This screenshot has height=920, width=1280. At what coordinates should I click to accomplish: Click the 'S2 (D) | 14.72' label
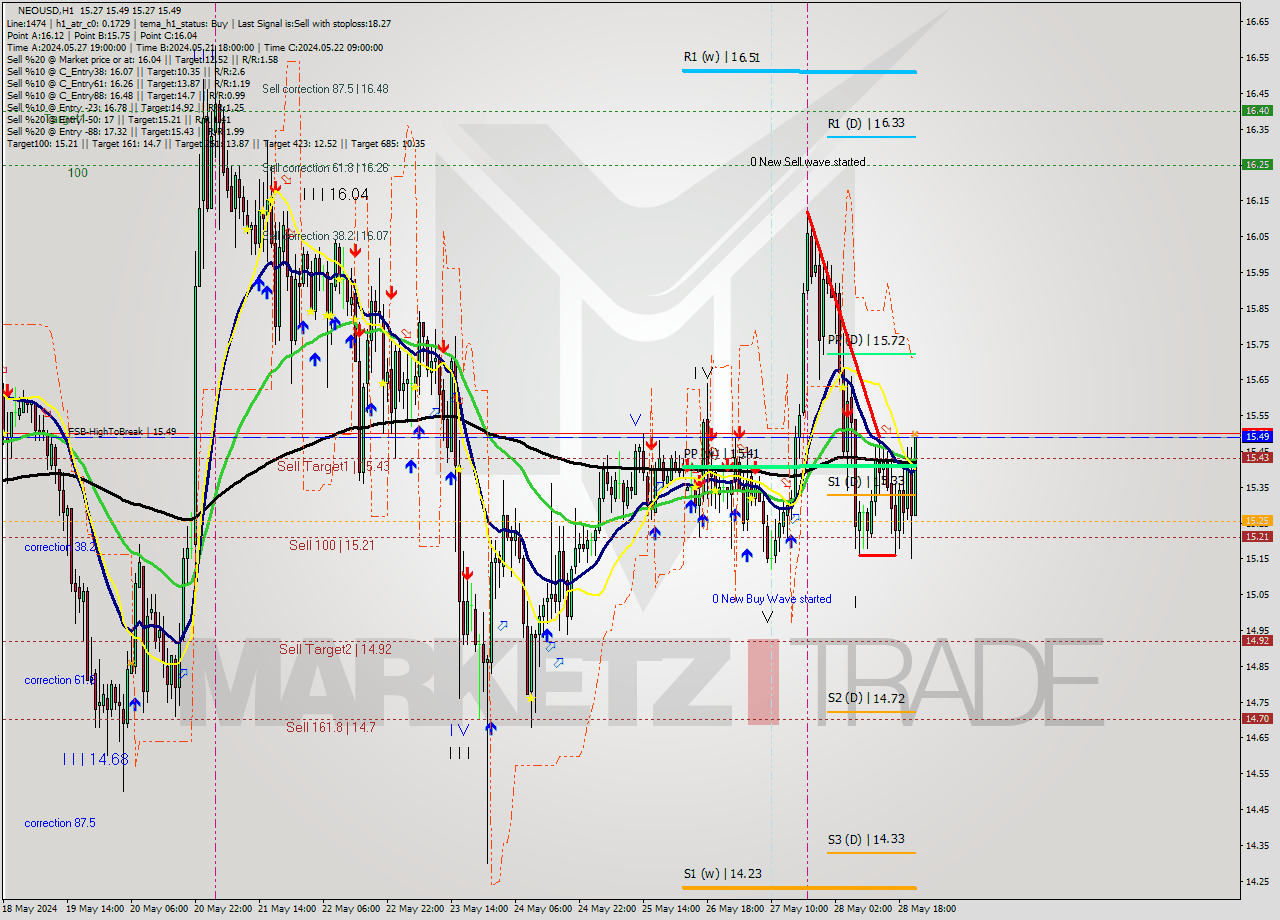coord(866,698)
